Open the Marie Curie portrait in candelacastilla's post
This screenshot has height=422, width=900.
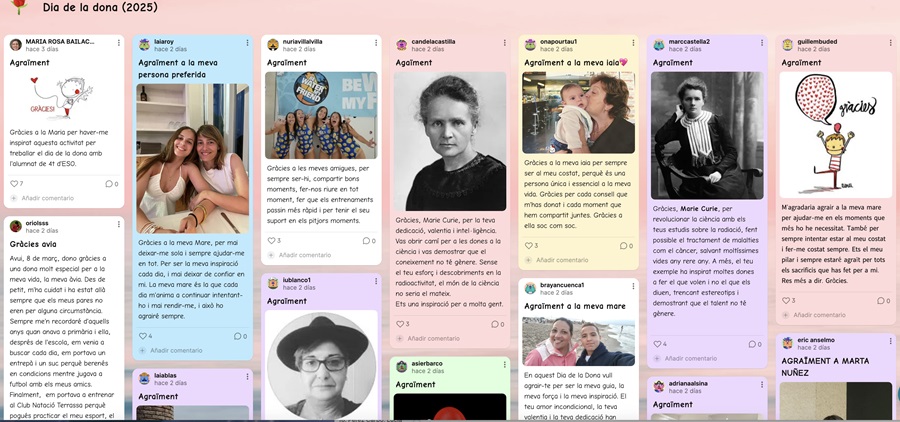pos(450,141)
